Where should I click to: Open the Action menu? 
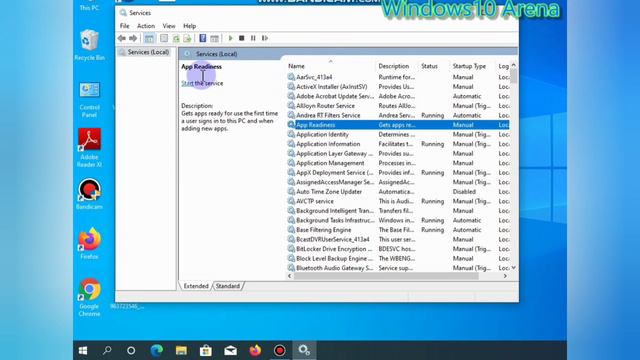pos(146,26)
